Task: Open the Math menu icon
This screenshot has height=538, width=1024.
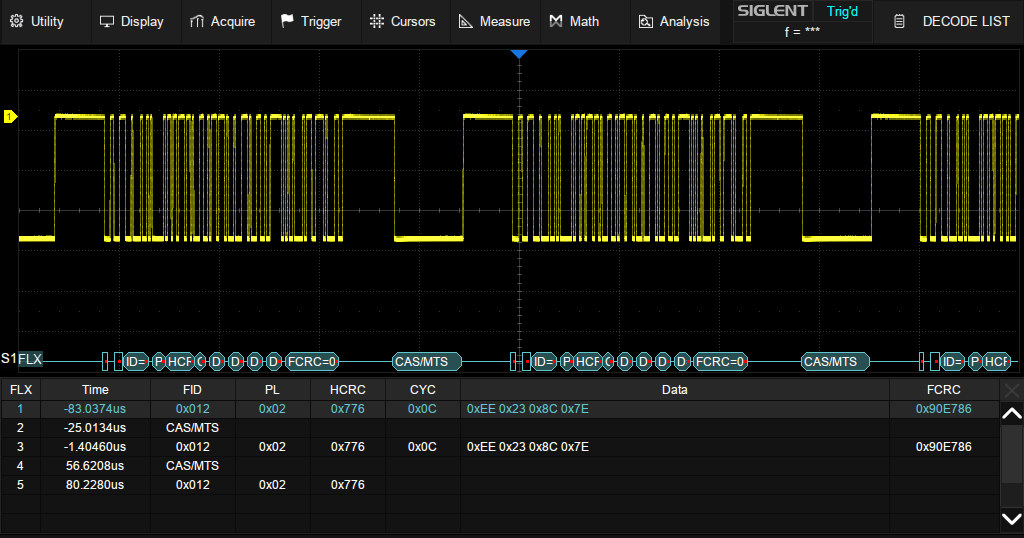Action: tap(556, 21)
